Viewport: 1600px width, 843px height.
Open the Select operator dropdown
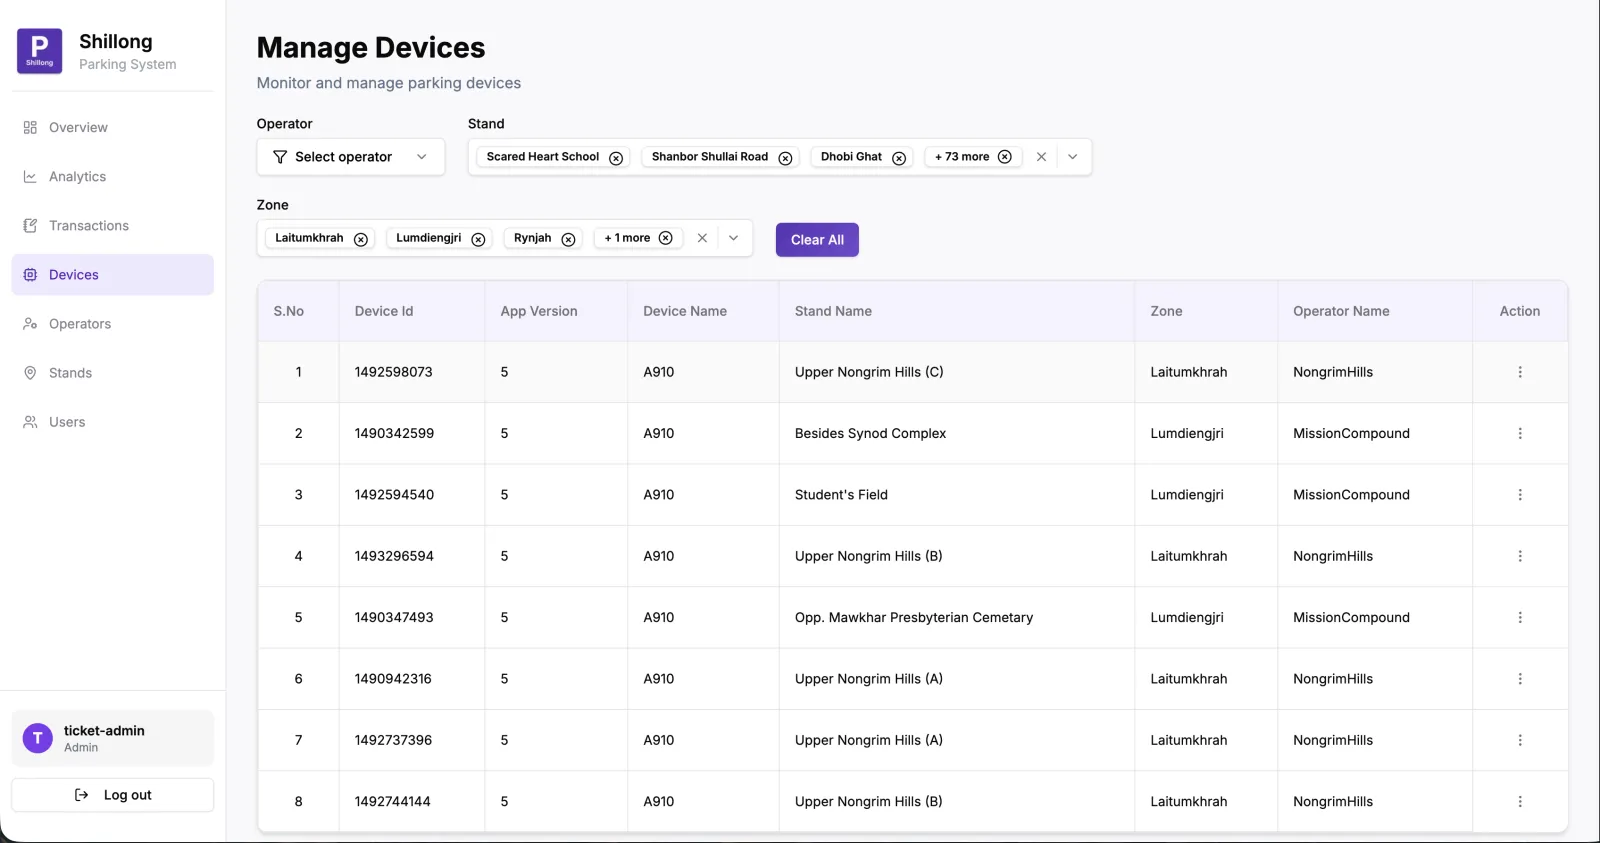[x=351, y=157]
